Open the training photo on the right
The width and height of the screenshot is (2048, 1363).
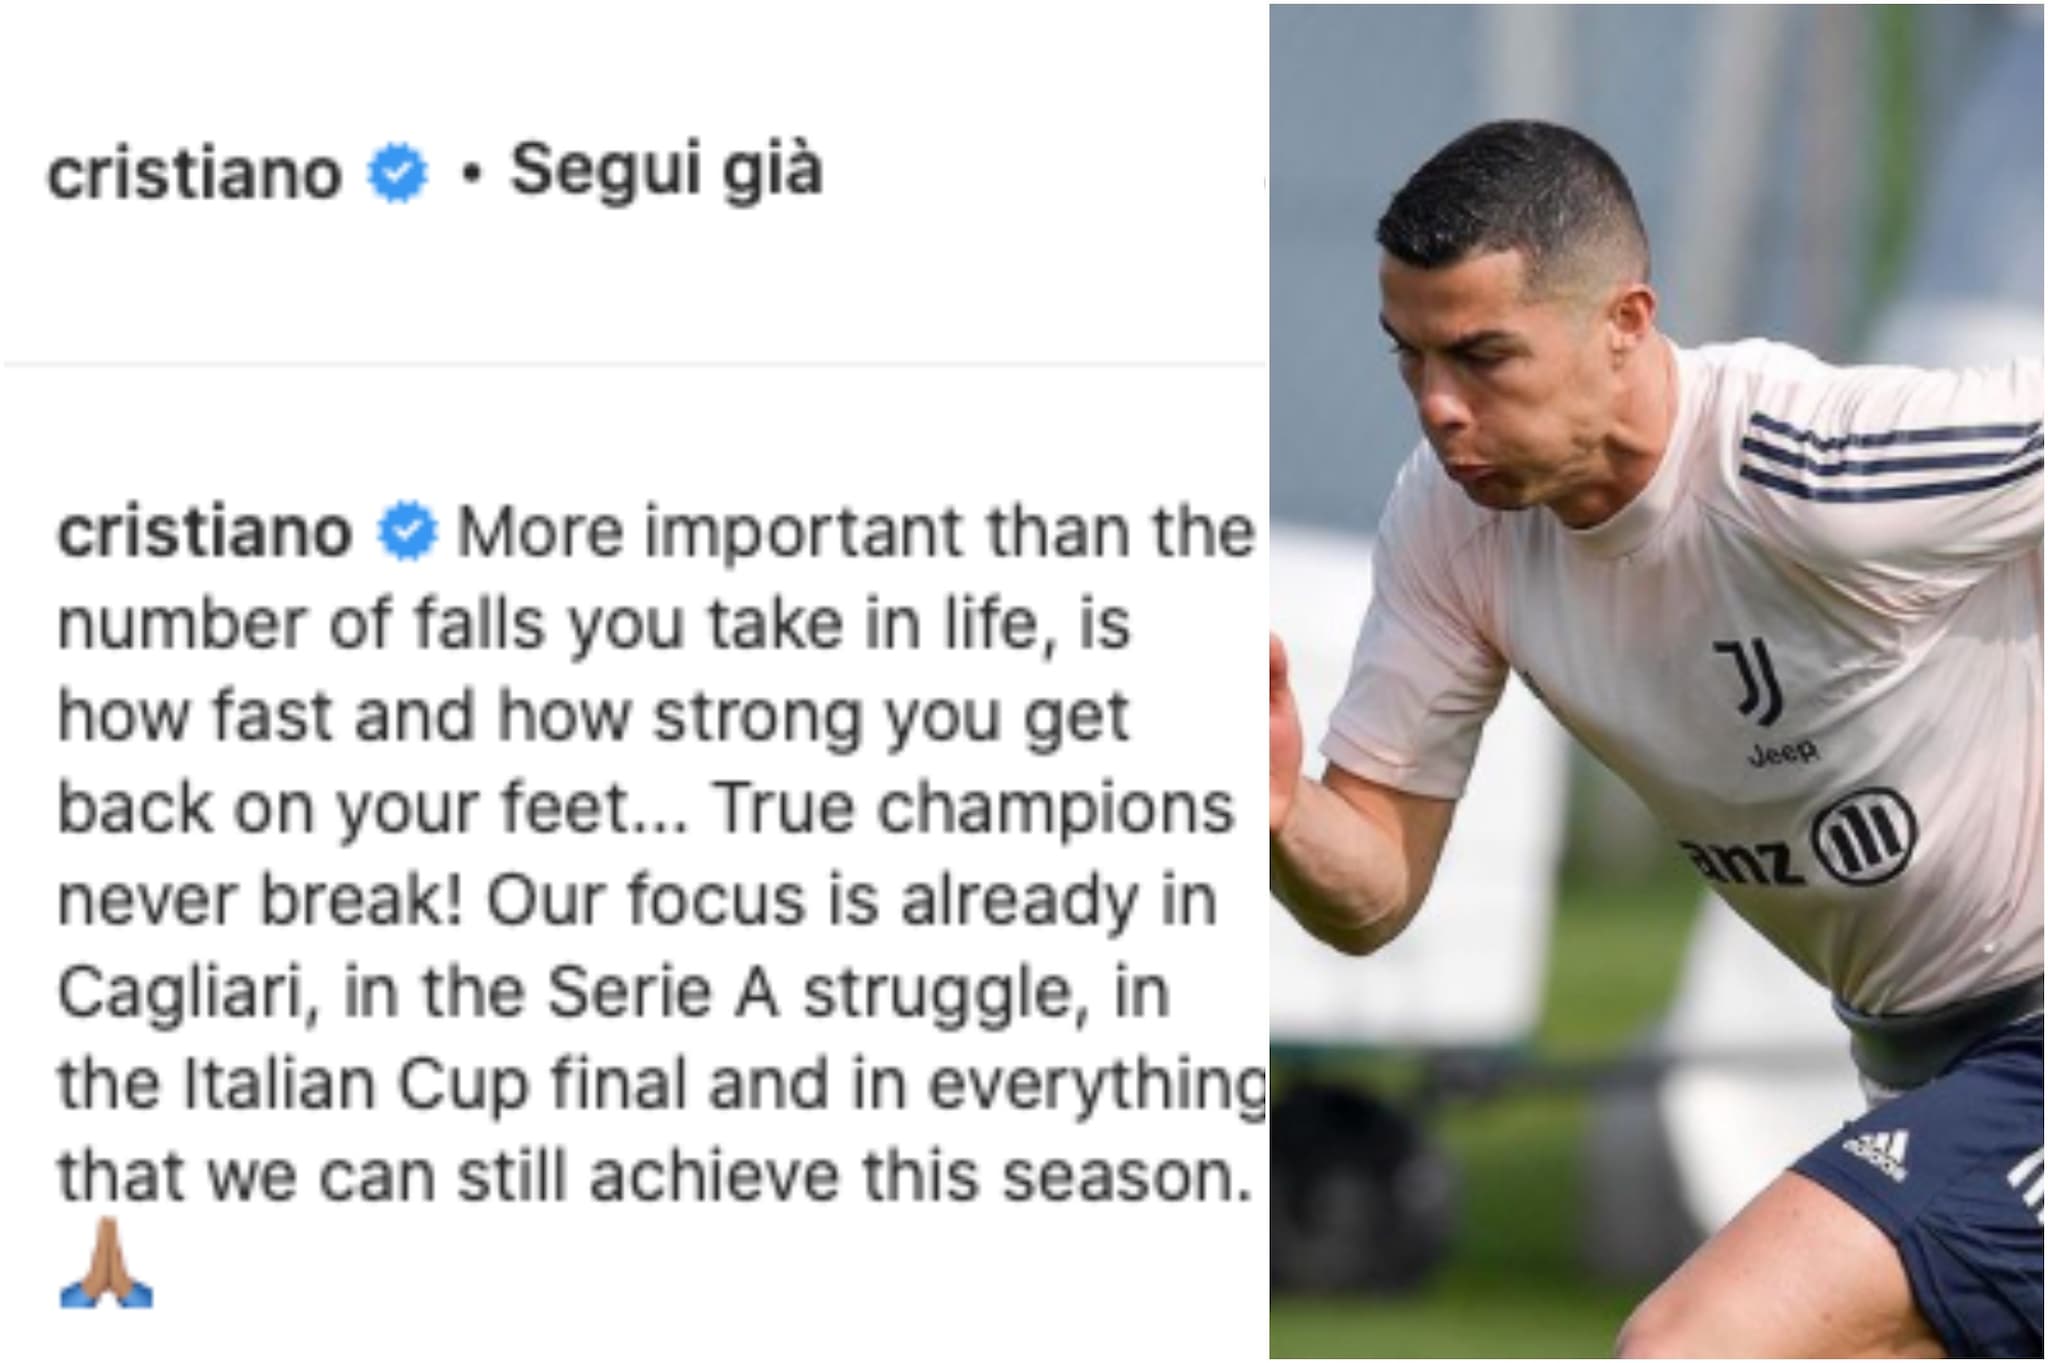pos(1657,681)
